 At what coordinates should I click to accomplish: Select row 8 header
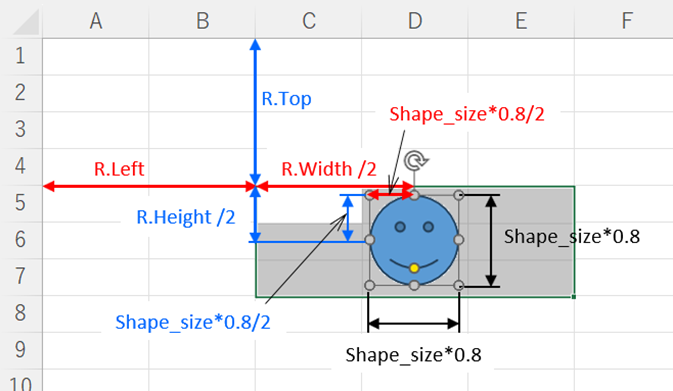tap(21, 313)
